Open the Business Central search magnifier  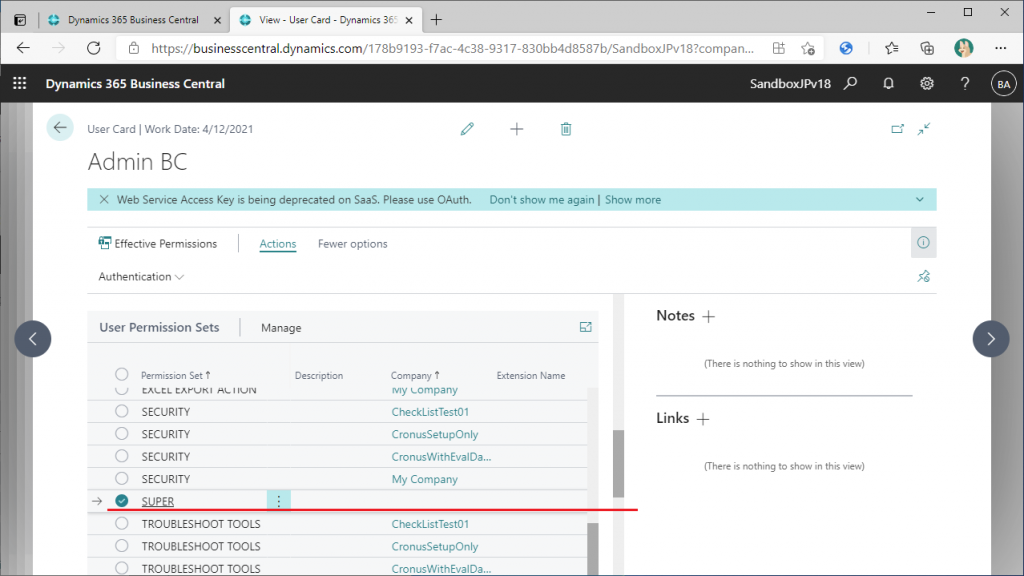point(850,84)
